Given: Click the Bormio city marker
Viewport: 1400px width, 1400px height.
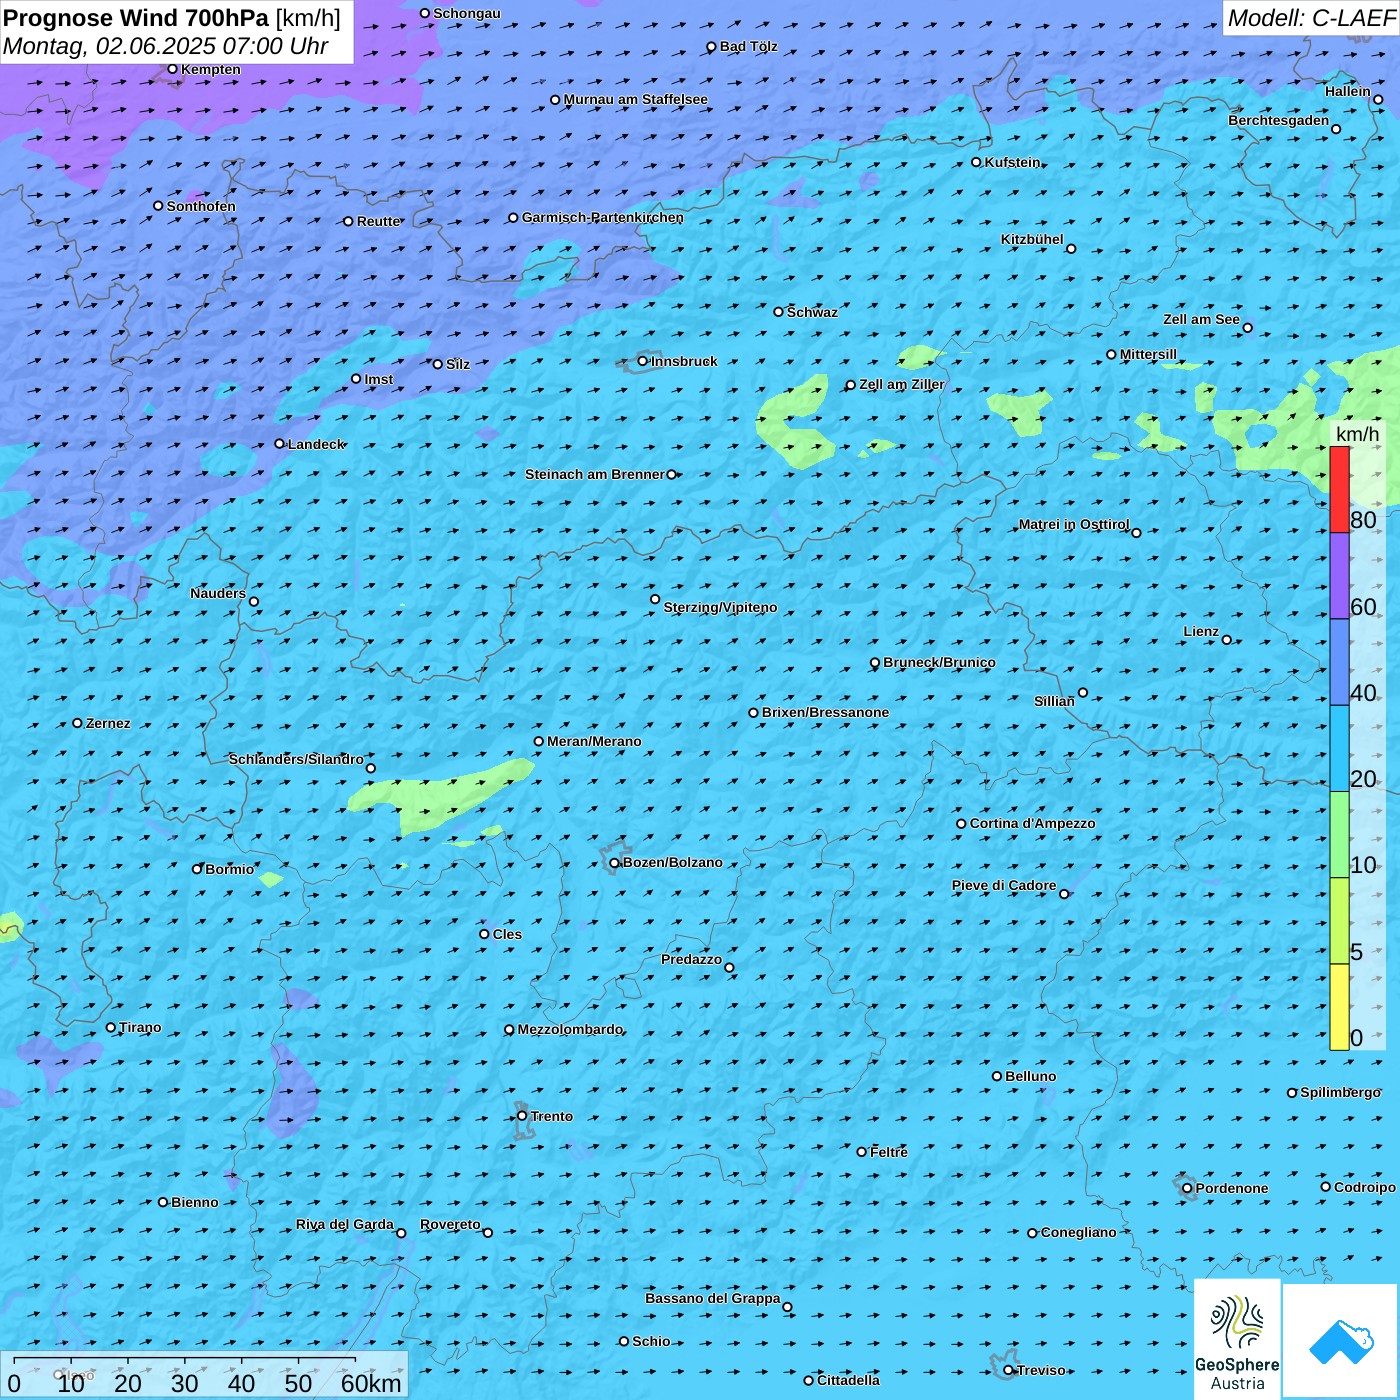Looking at the screenshot, I should click(198, 869).
